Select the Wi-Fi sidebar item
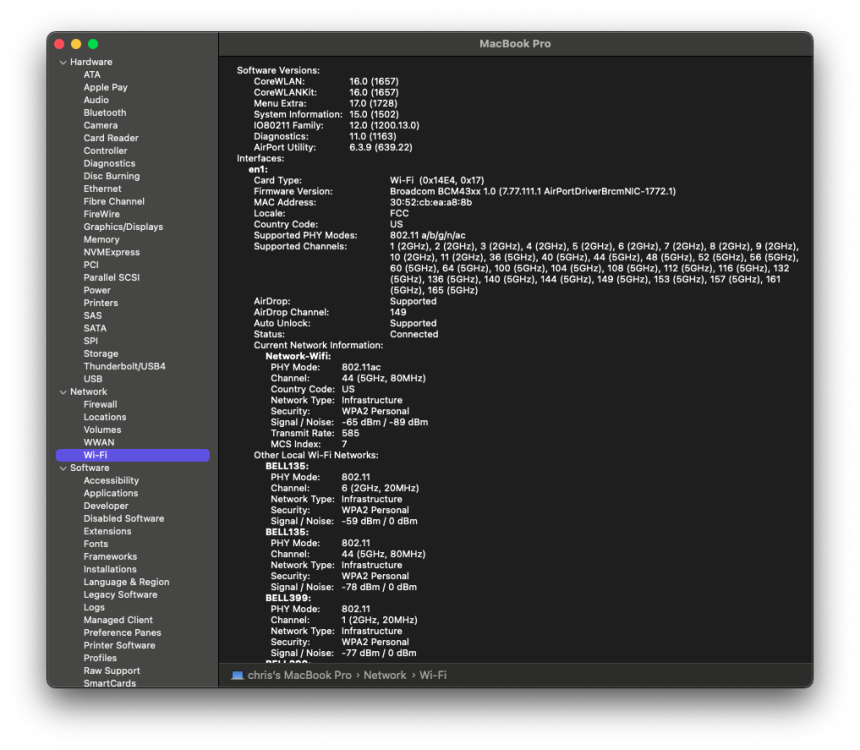 click(x=133, y=455)
